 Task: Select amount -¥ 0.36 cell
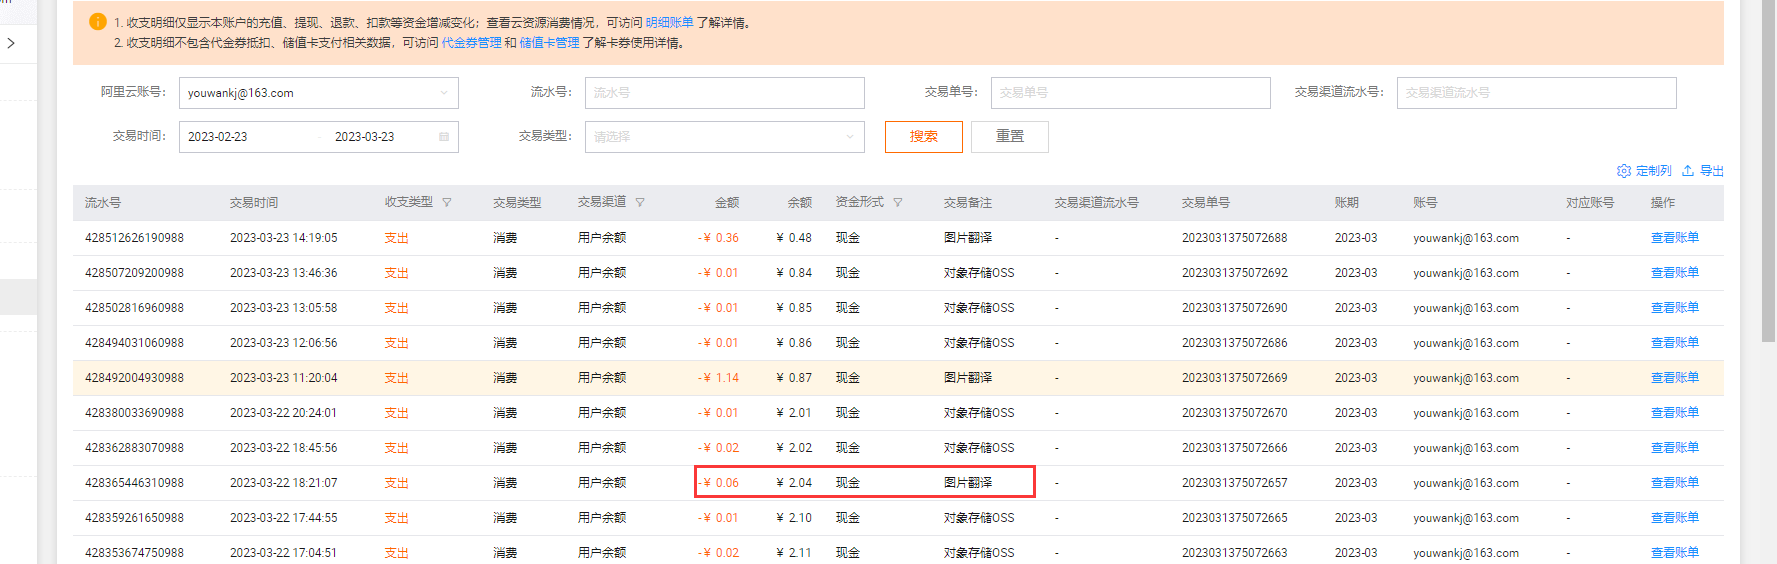[x=718, y=238]
